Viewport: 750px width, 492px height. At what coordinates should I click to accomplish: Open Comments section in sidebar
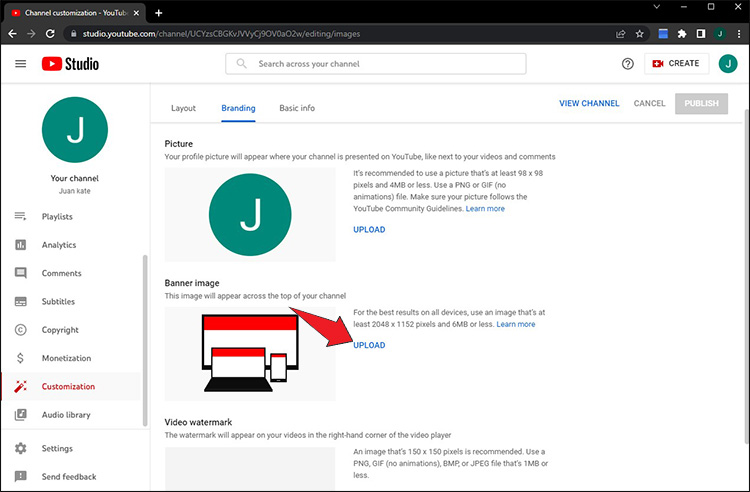61,273
